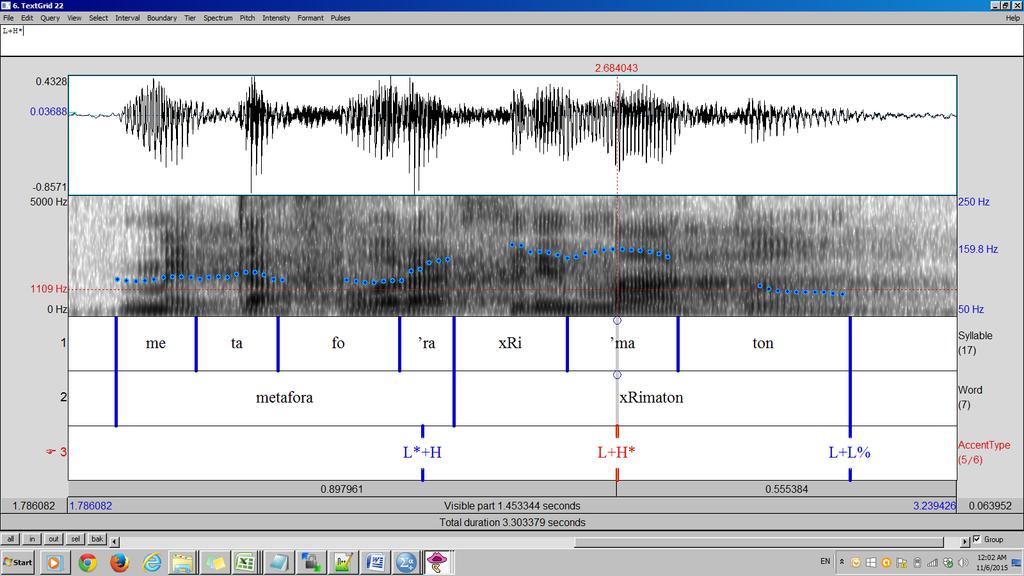Click the 'sel' zoom button
This screenshot has width=1024, height=576.
coord(75,539)
